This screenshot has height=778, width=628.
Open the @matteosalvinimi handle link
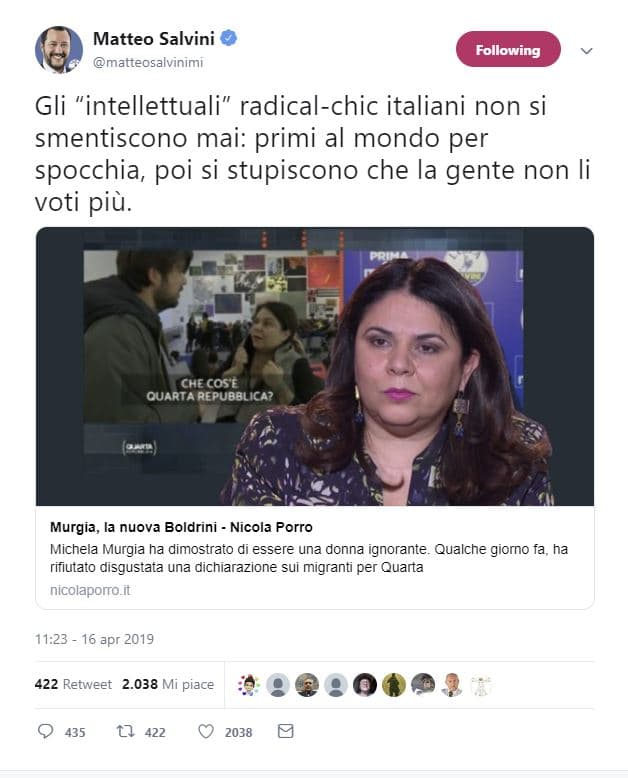tap(148, 63)
